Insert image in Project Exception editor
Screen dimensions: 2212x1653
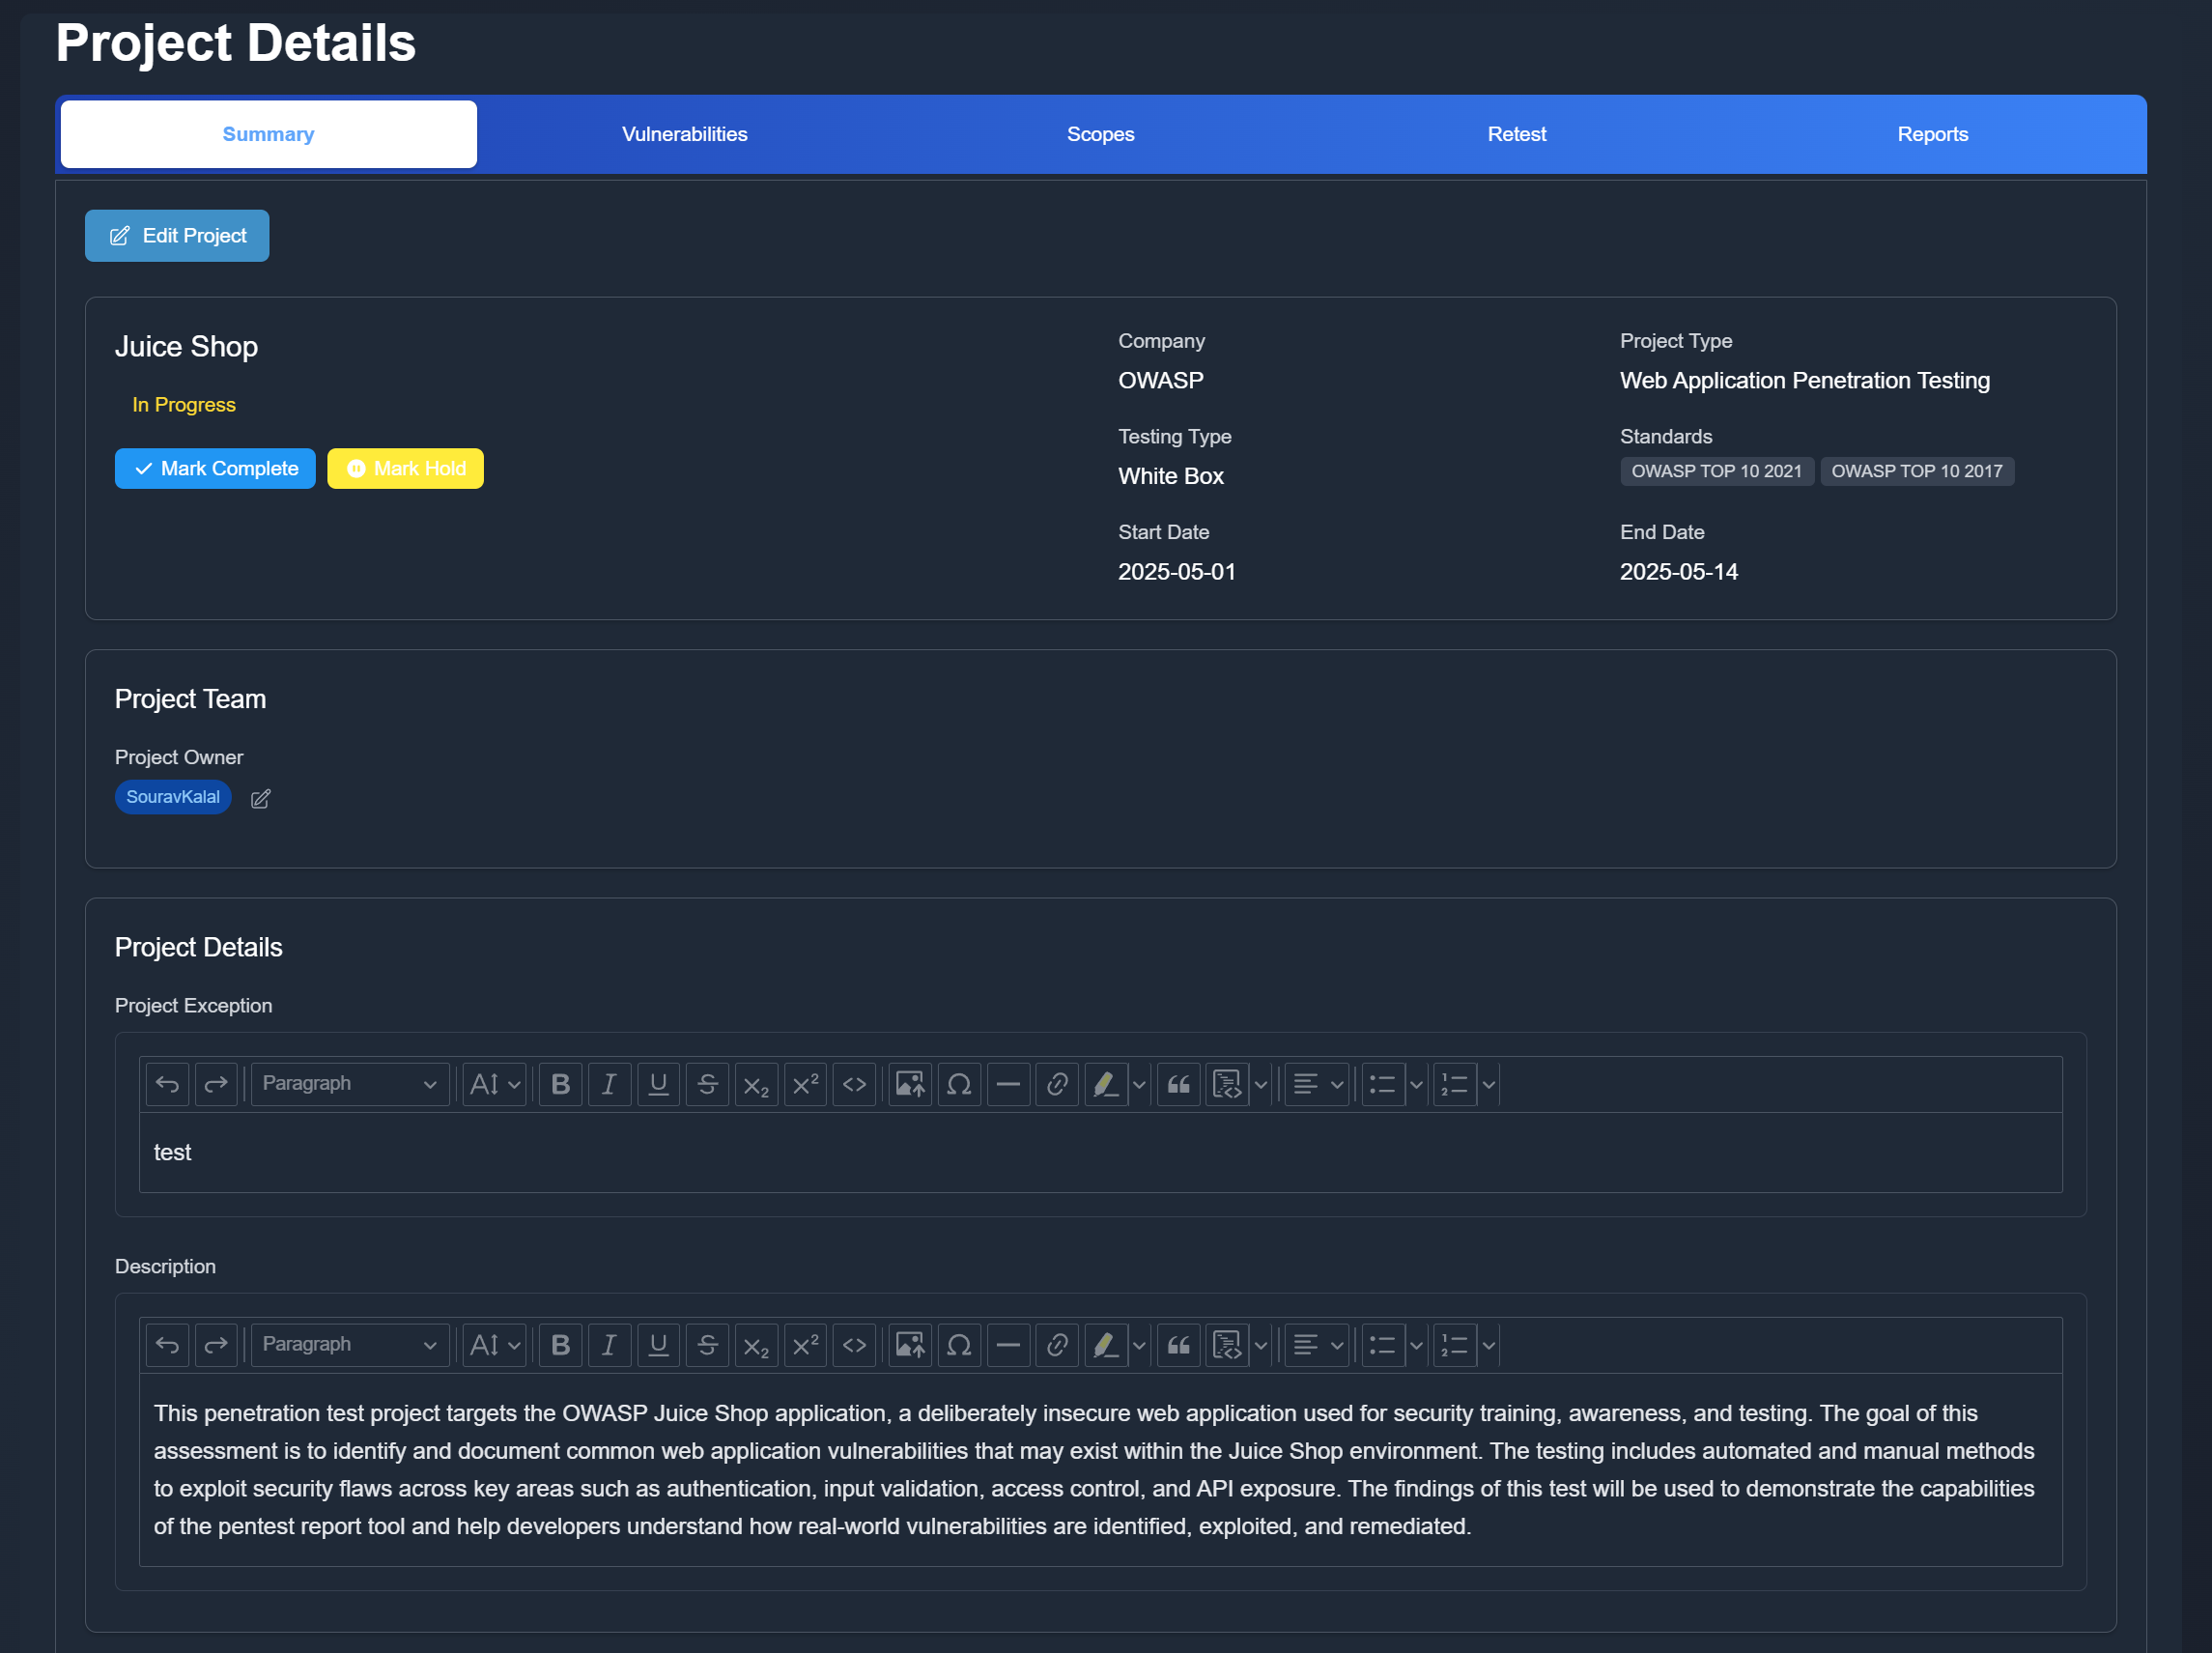coord(909,1084)
